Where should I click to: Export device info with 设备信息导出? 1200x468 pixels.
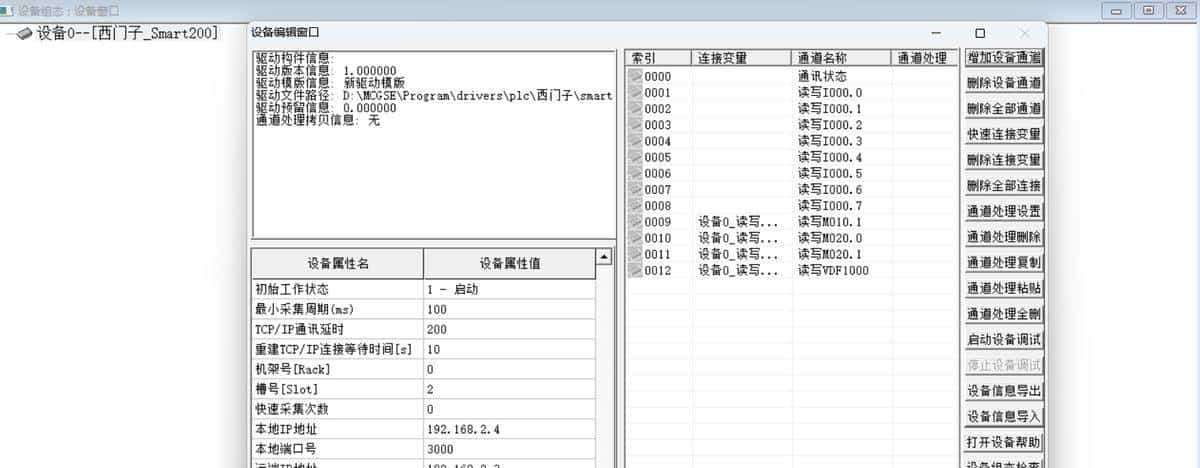(x=1004, y=391)
